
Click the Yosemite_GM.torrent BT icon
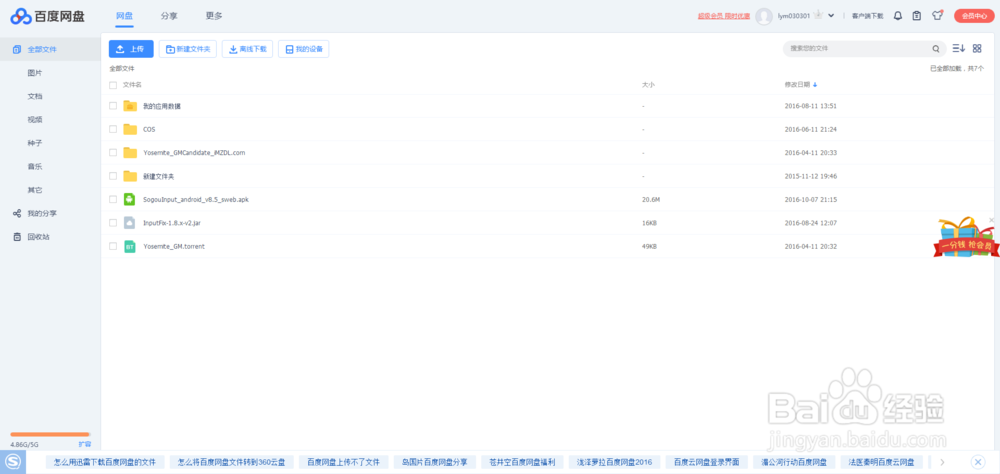(130, 246)
